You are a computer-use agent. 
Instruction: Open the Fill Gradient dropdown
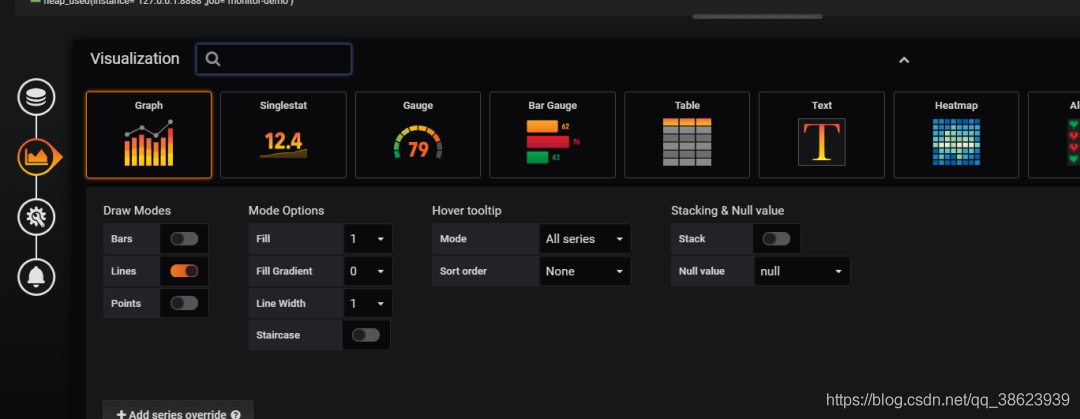tap(368, 271)
